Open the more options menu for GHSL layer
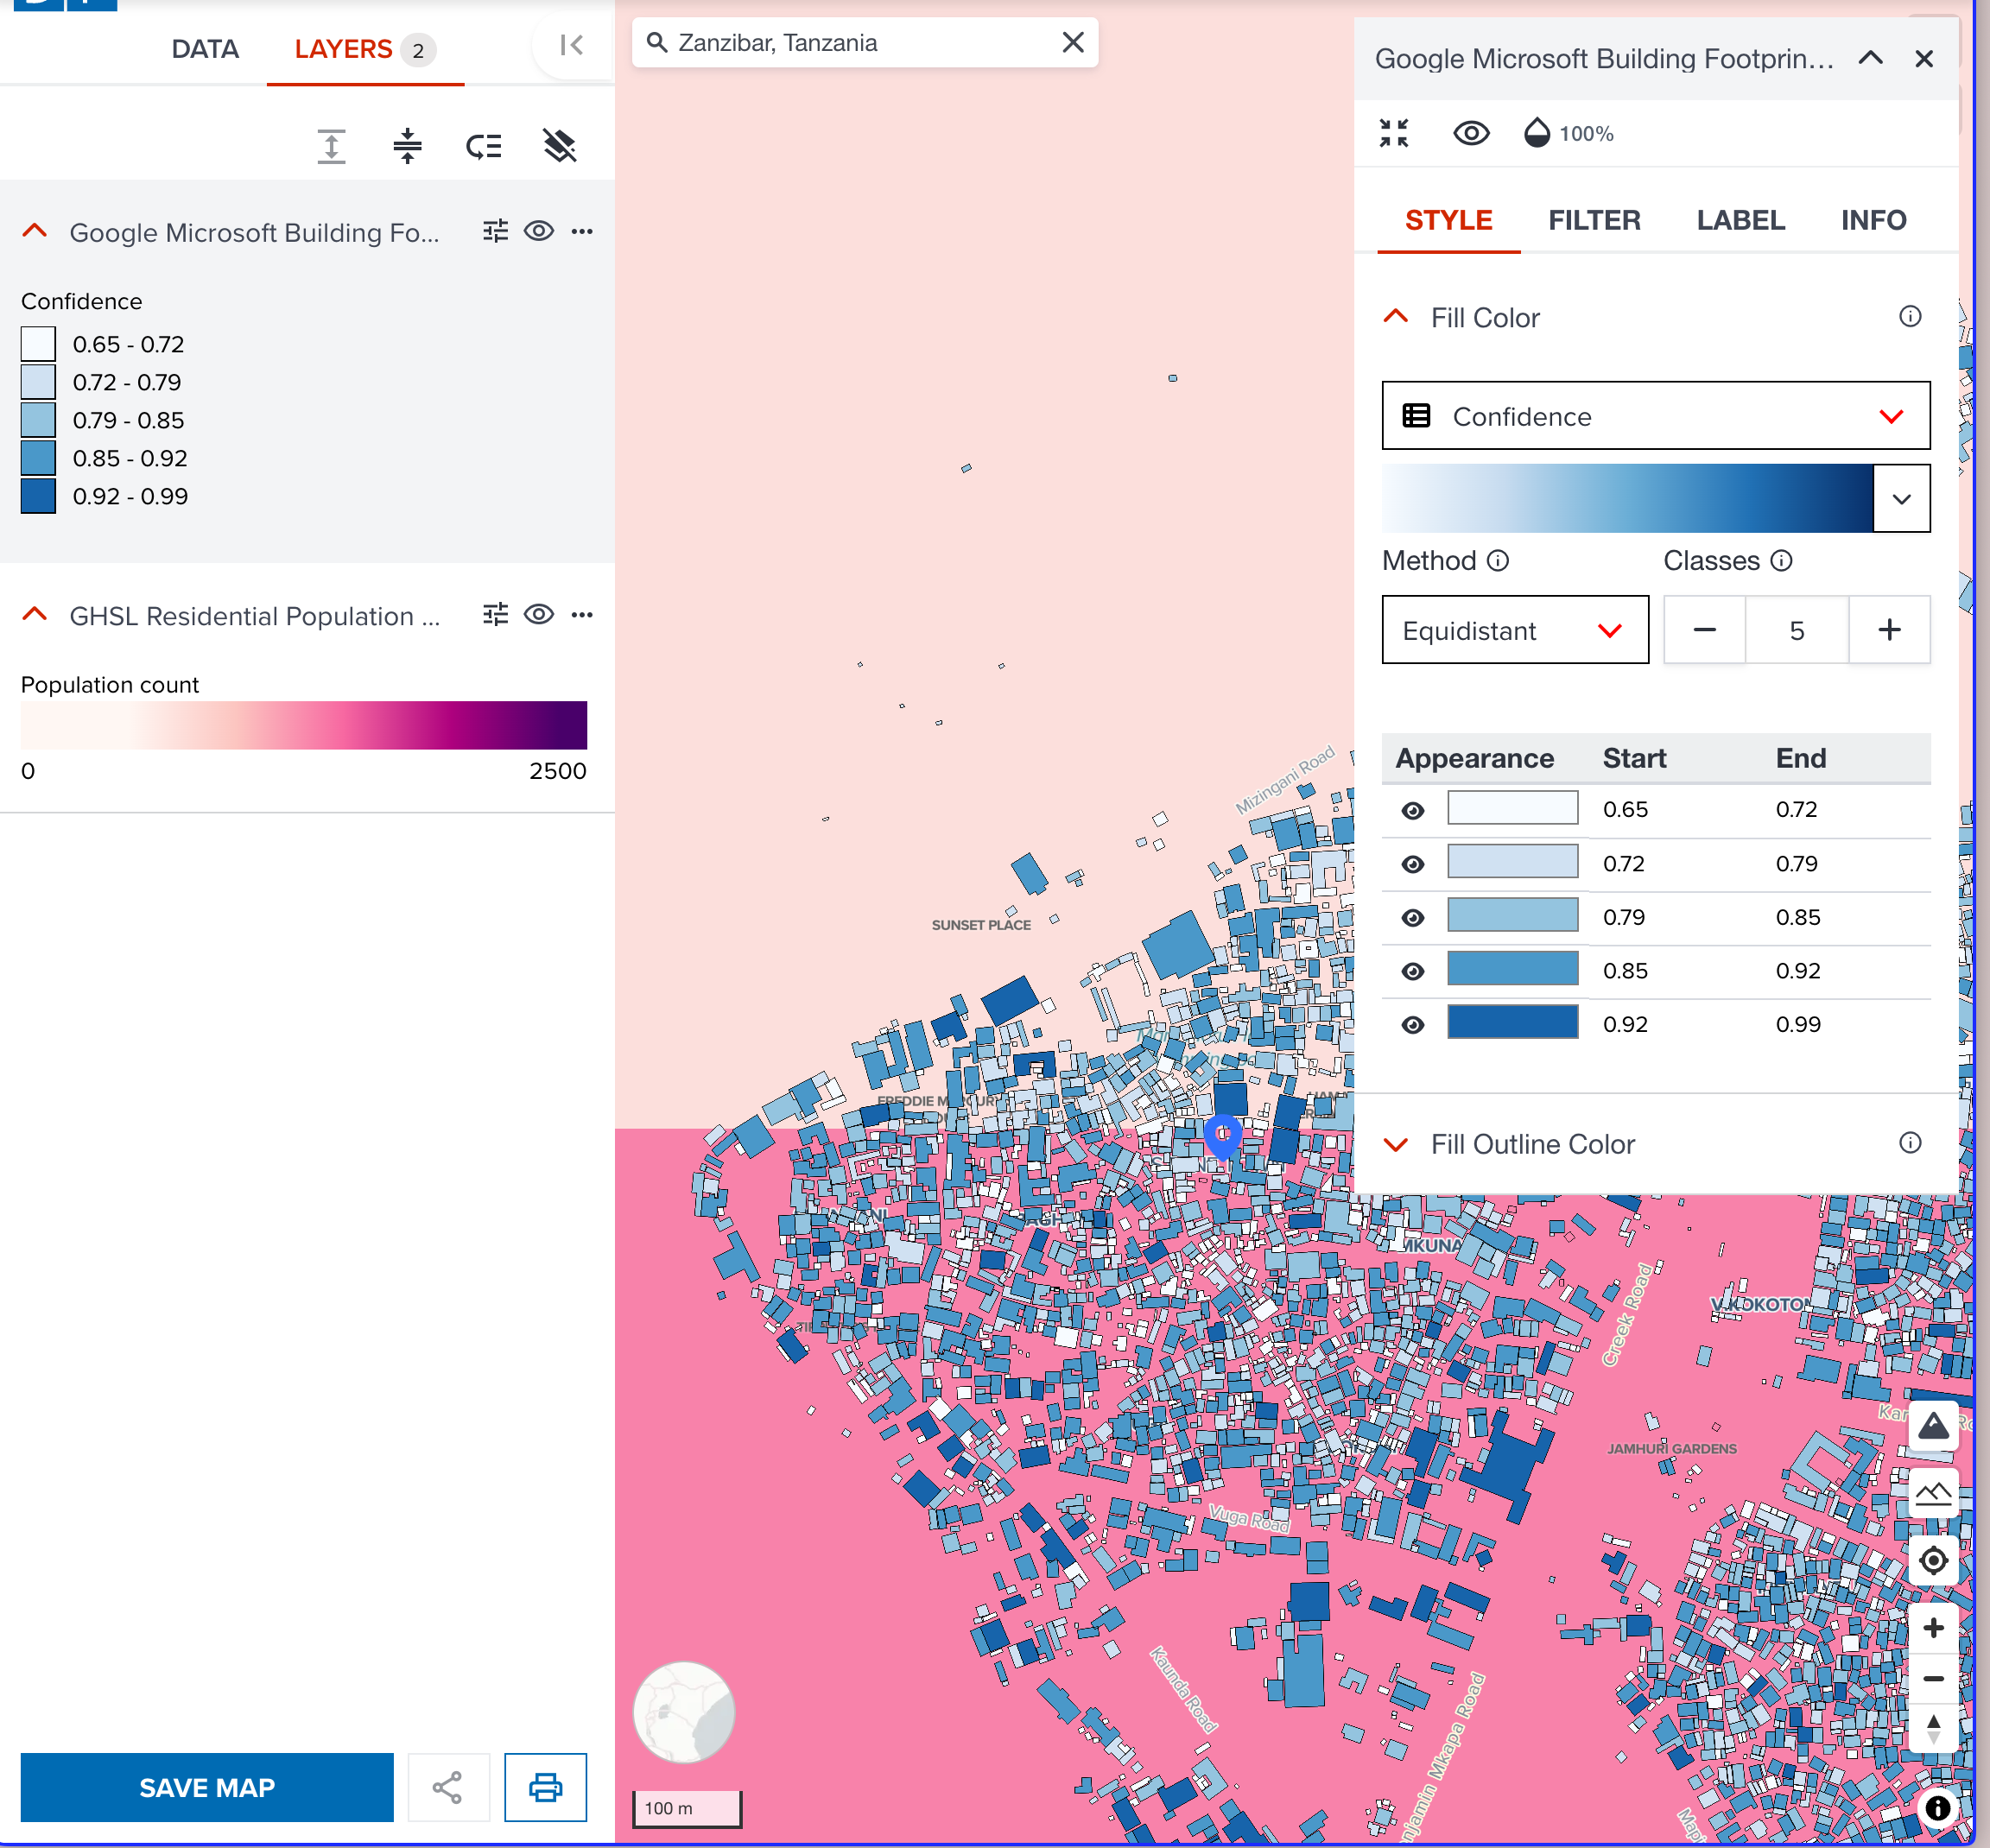The height and width of the screenshot is (1848, 1990). [x=583, y=615]
